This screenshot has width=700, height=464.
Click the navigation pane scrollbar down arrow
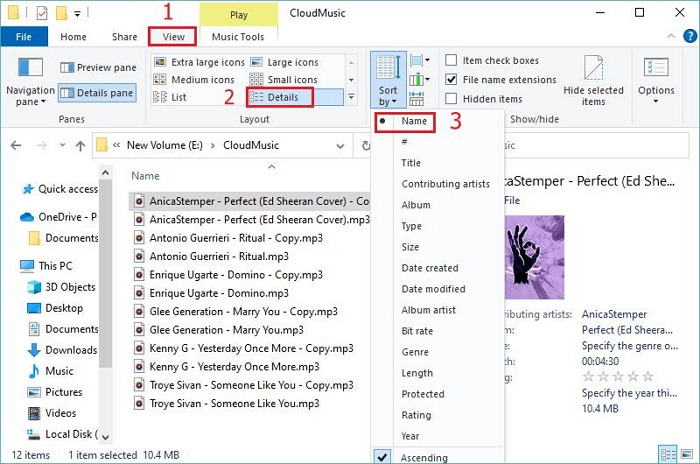point(105,437)
